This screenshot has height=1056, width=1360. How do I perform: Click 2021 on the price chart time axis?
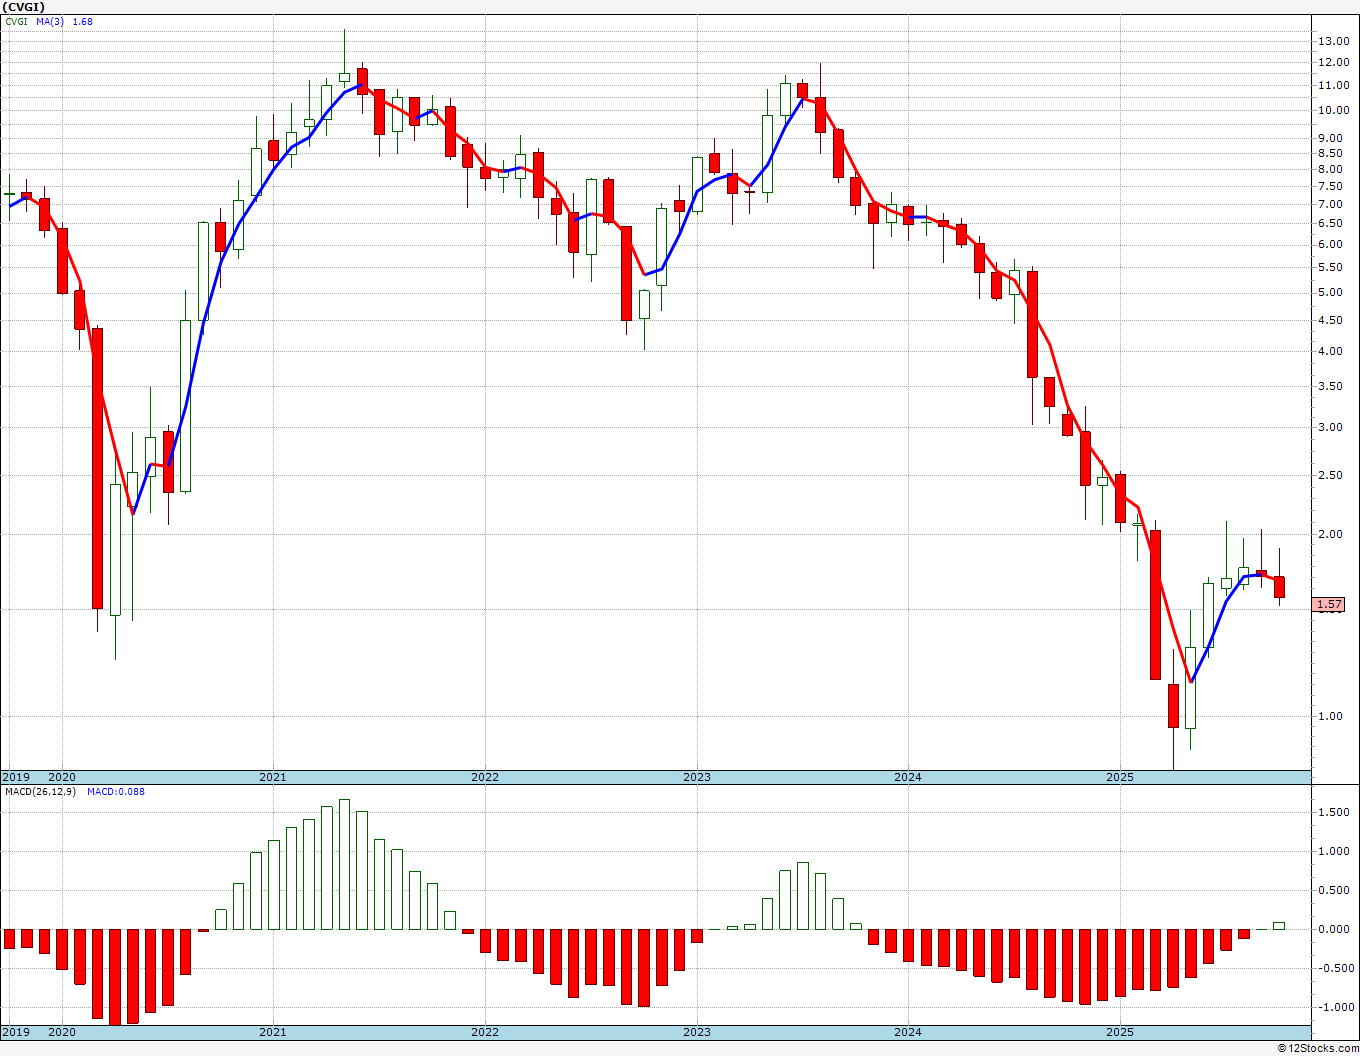[273, 777]
